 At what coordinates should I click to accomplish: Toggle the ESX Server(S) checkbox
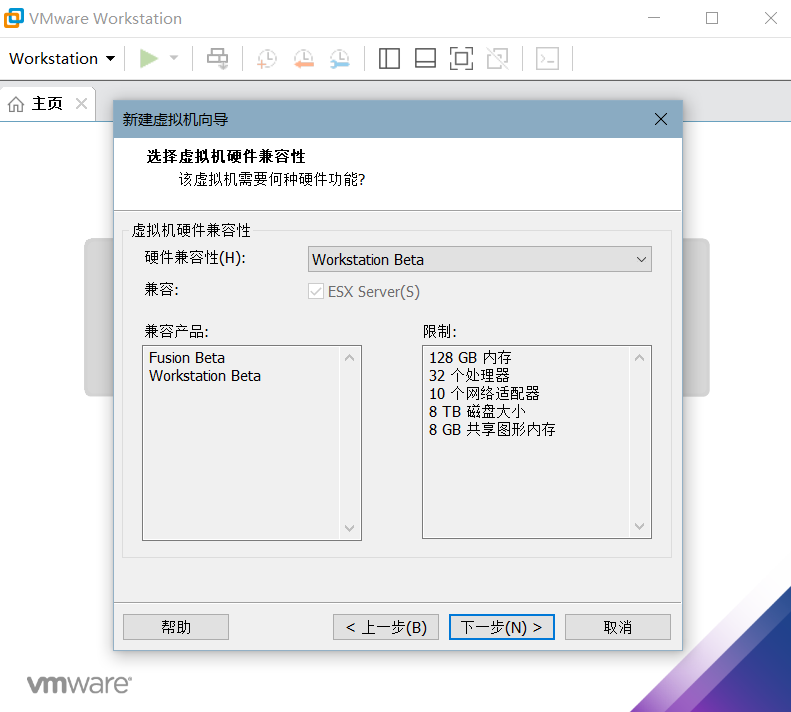[316, 291]
